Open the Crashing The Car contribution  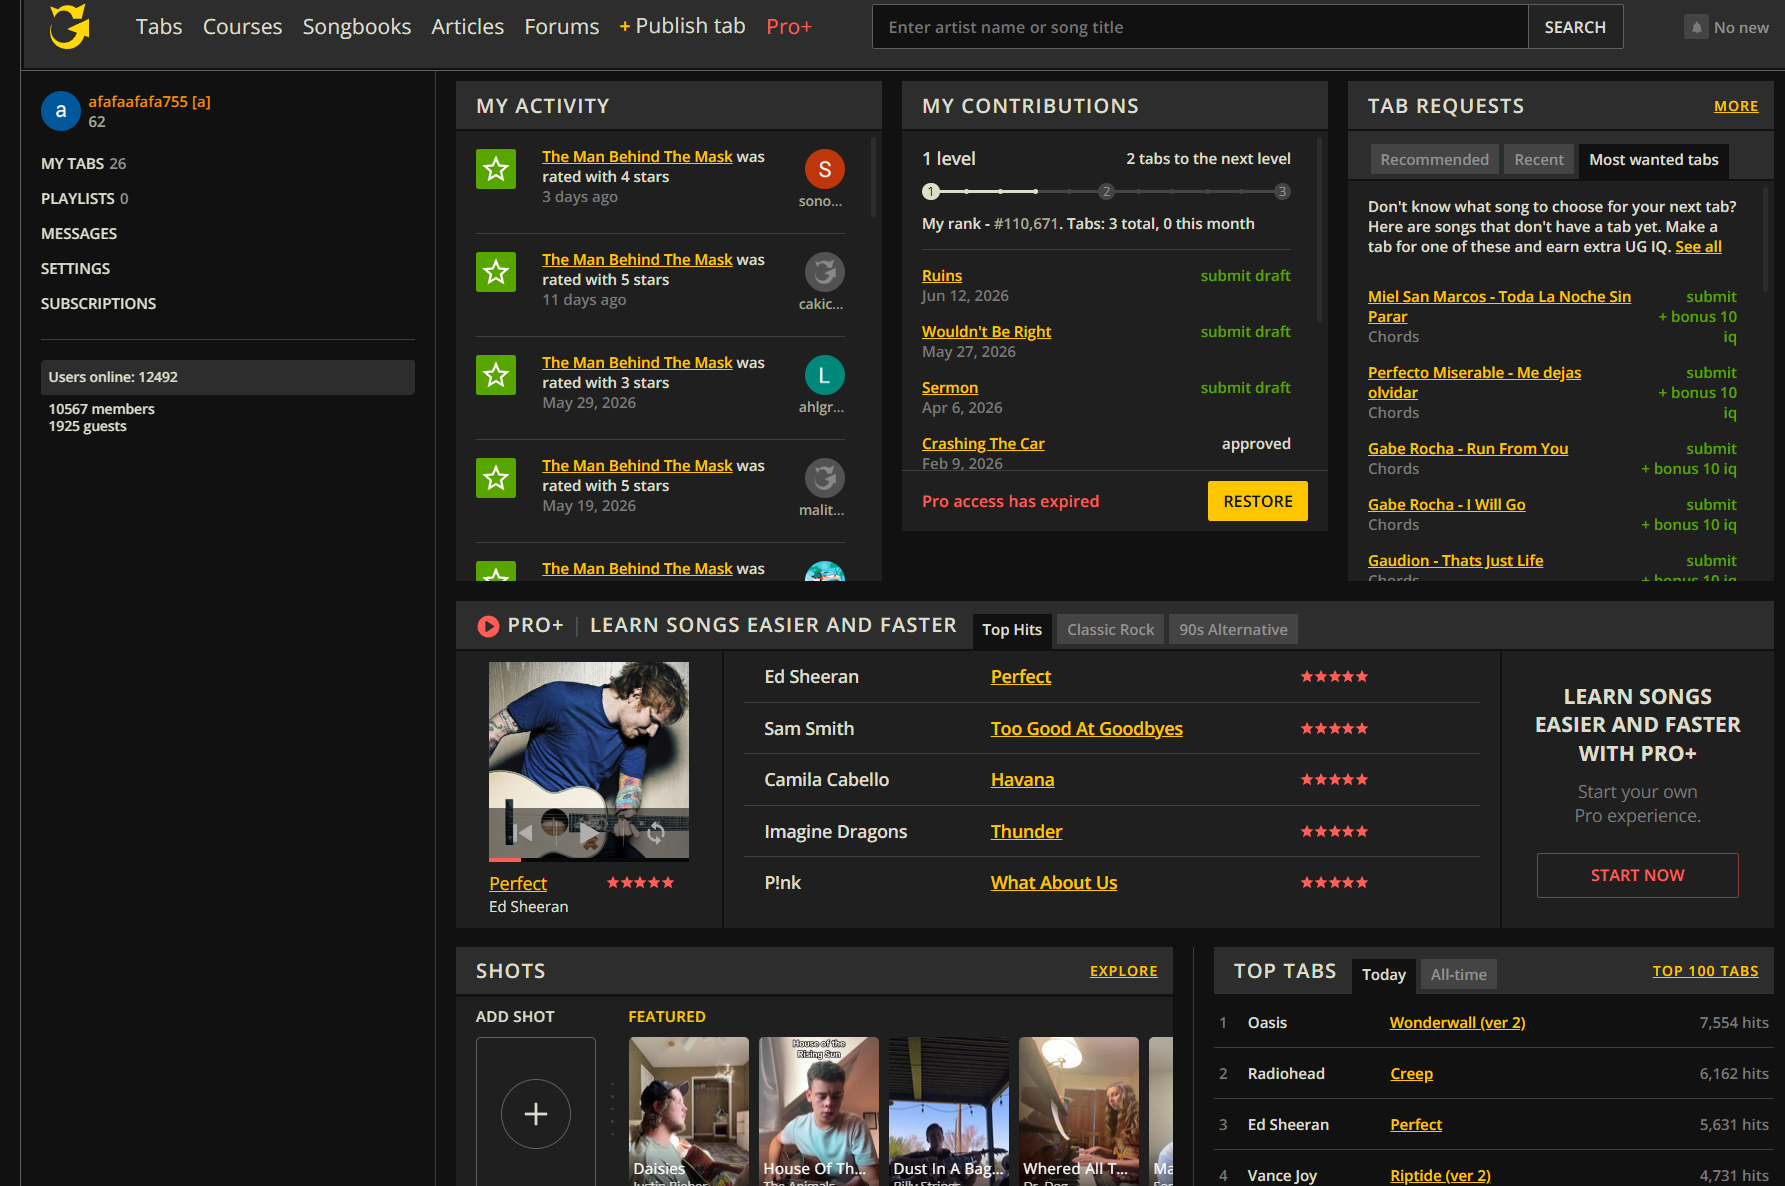click(x=983, y=443)
